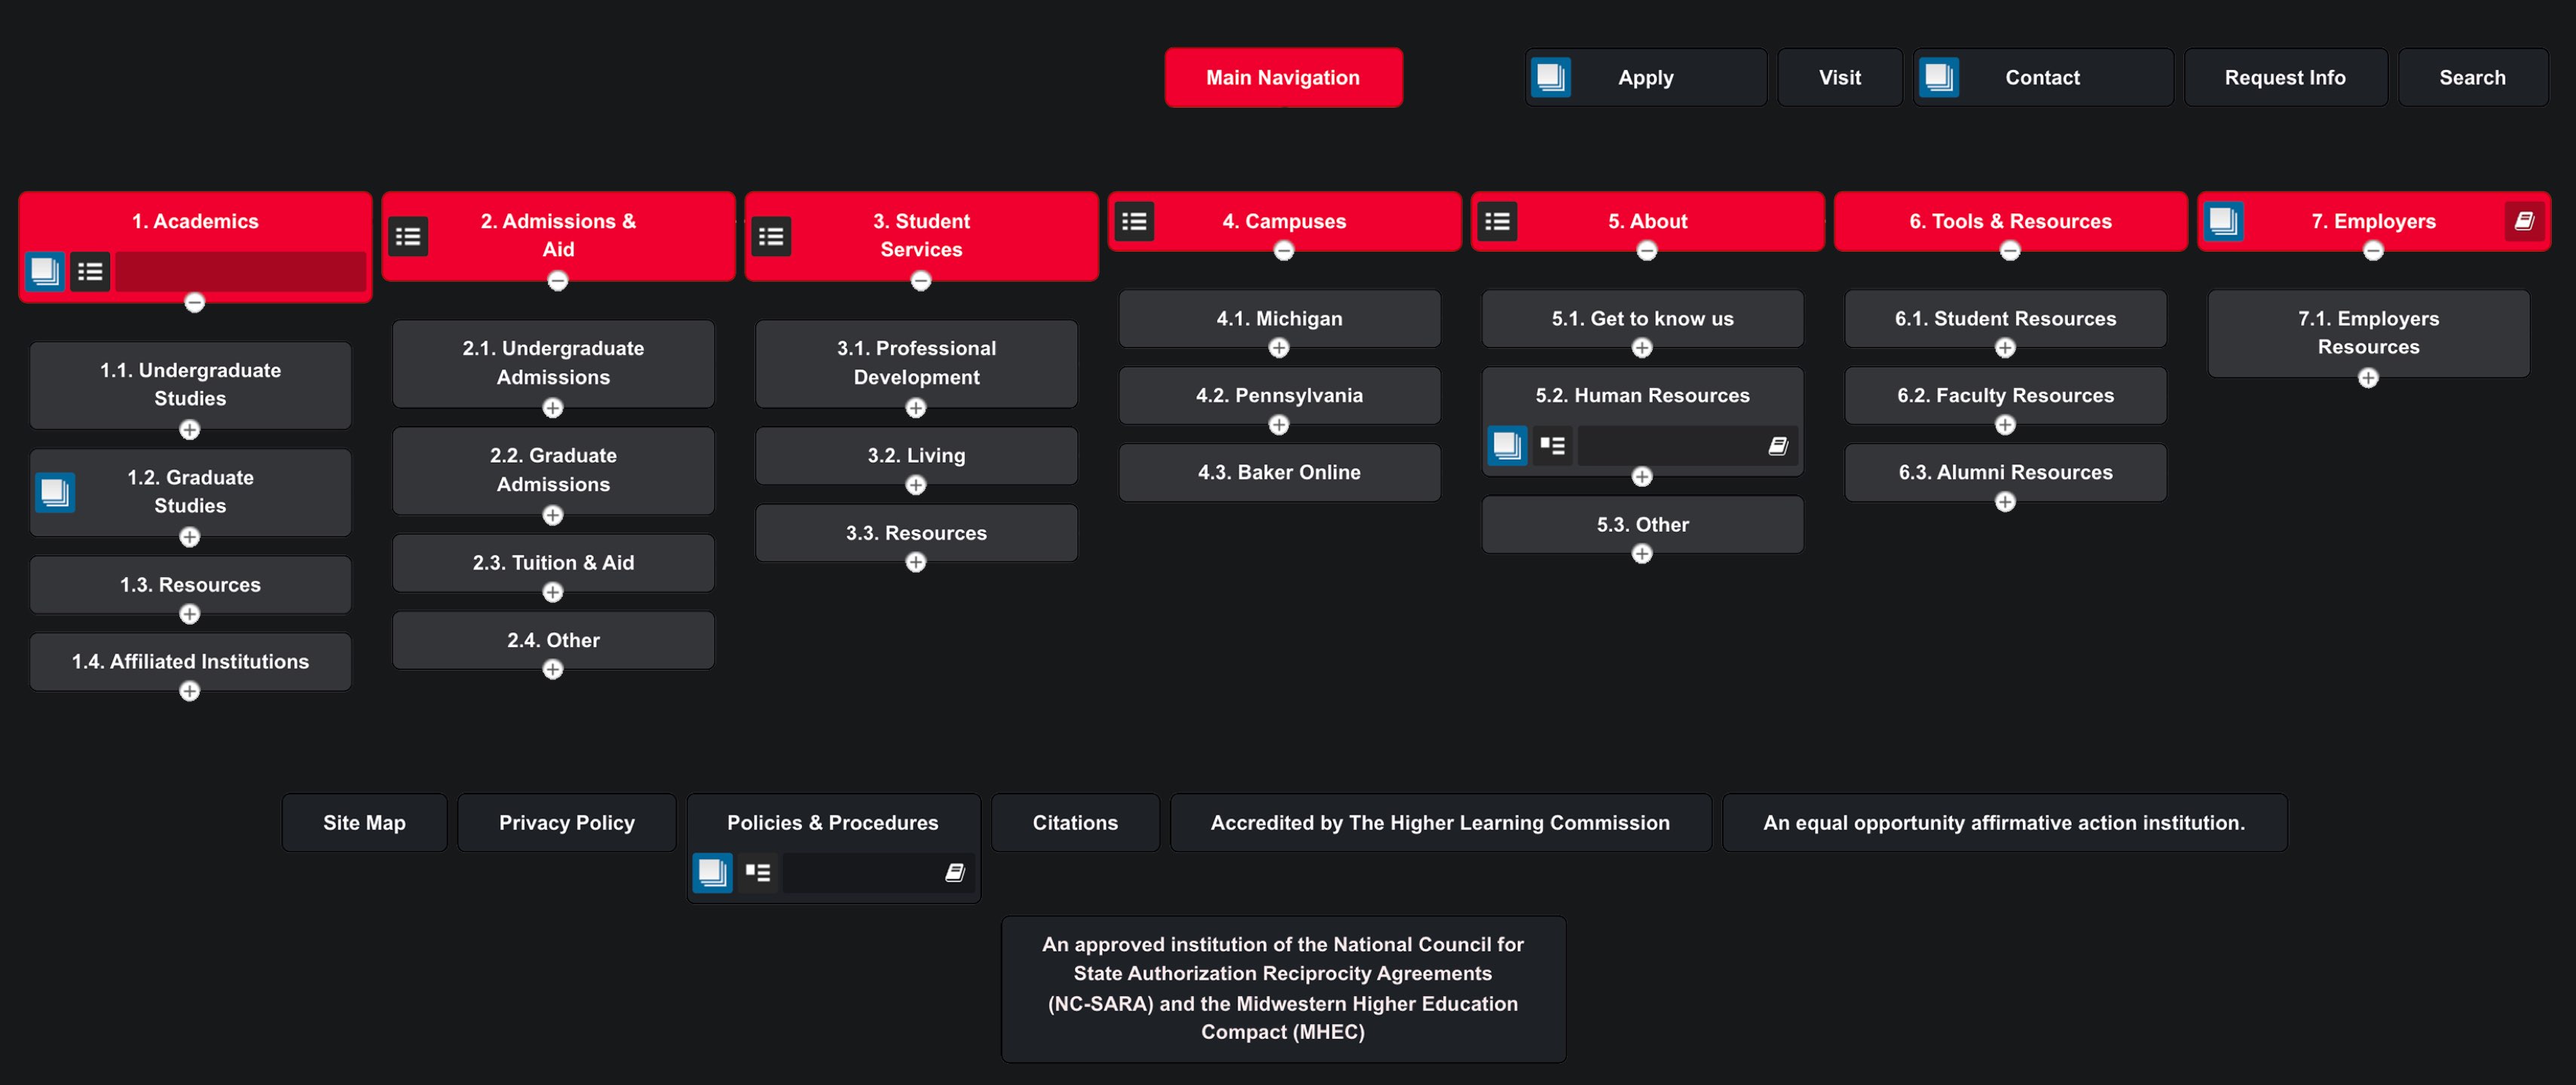The image size is (2576, 1085).
Task: Expand 2.1. Undergraduate Admissions
Action: 553,408
